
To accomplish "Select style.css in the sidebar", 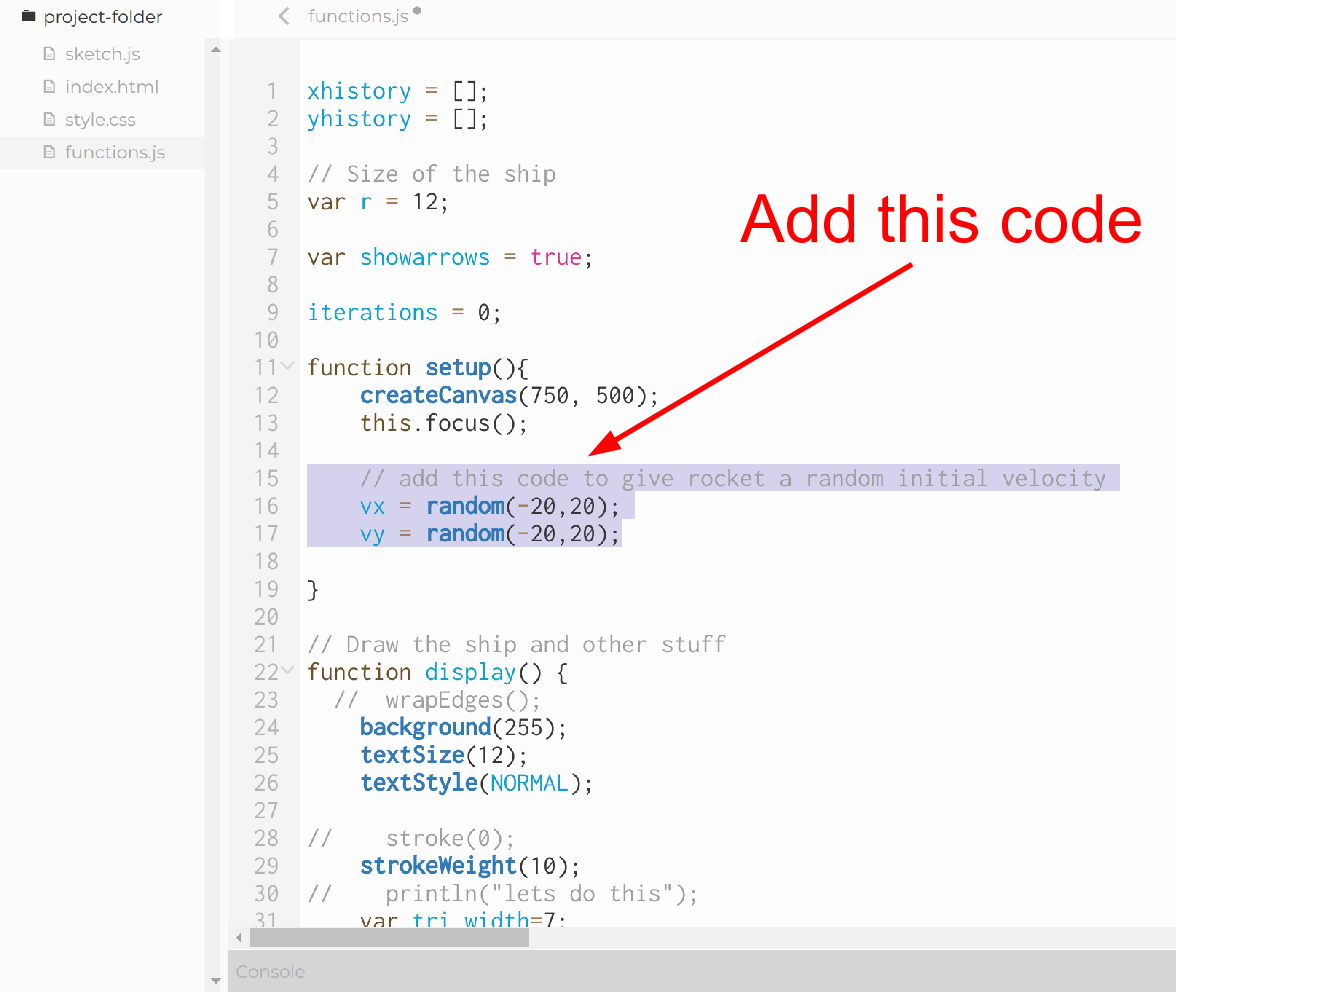I will 100,120.
